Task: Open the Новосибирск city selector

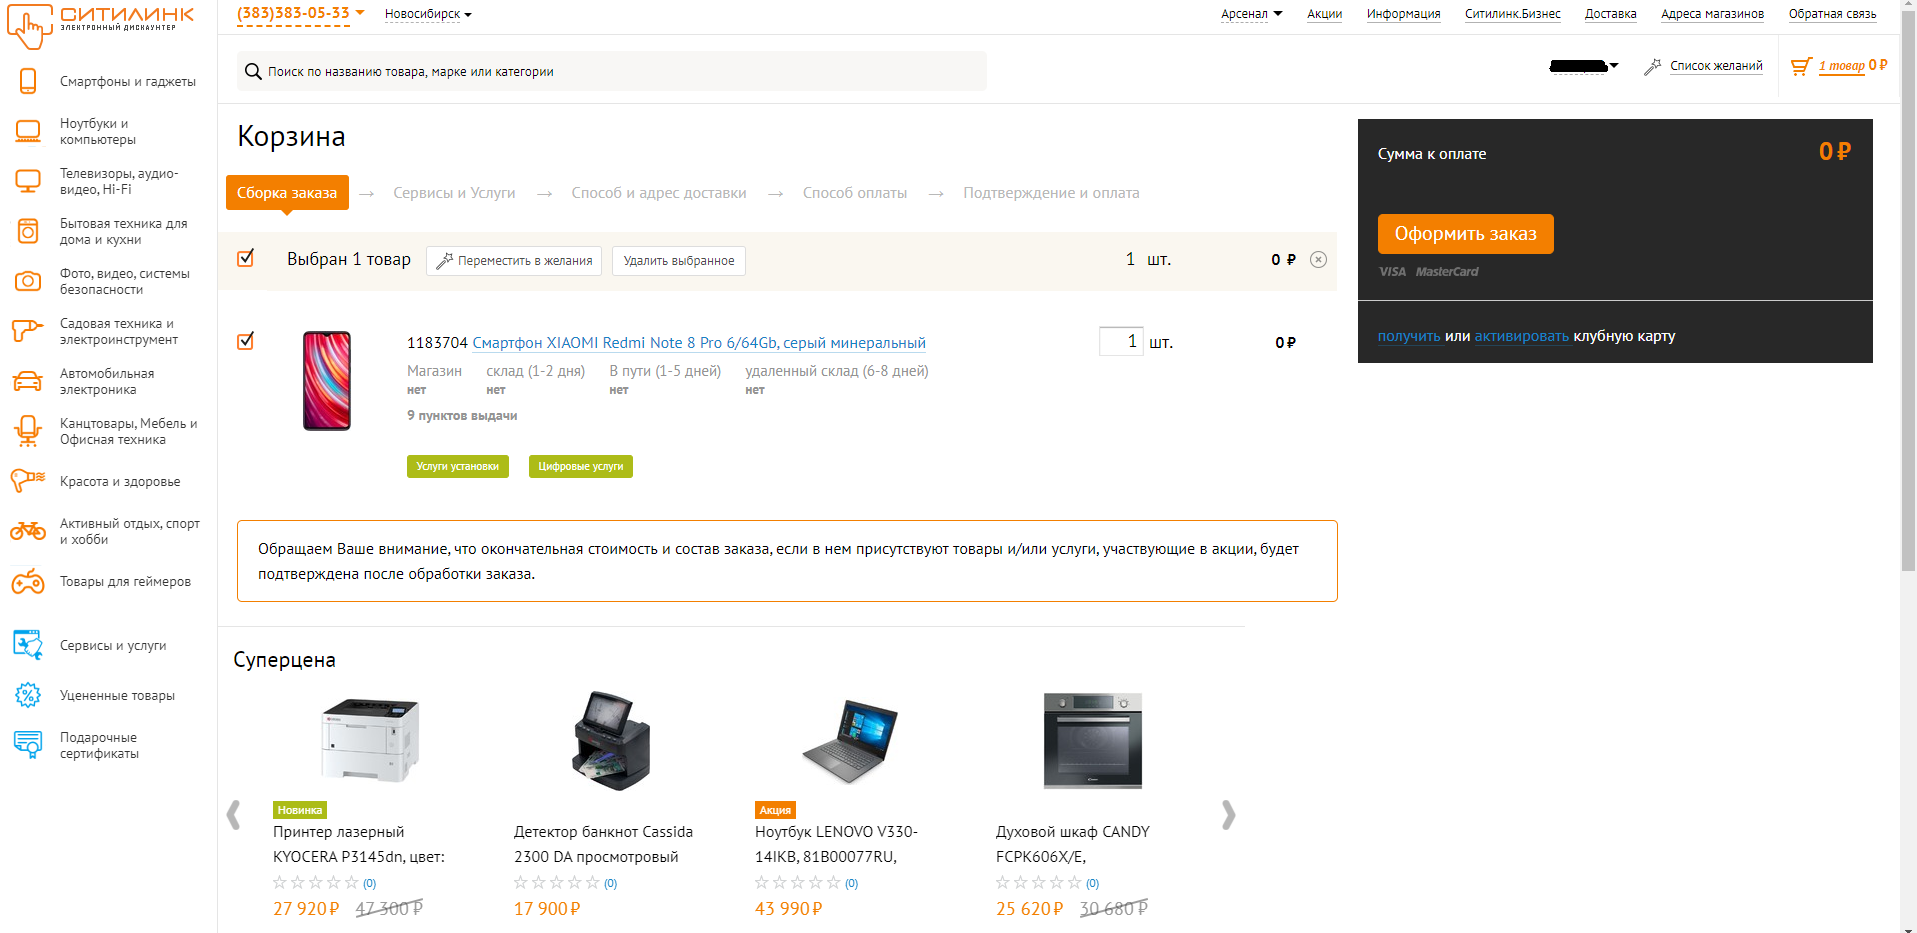Action: [x=428, y=14]
